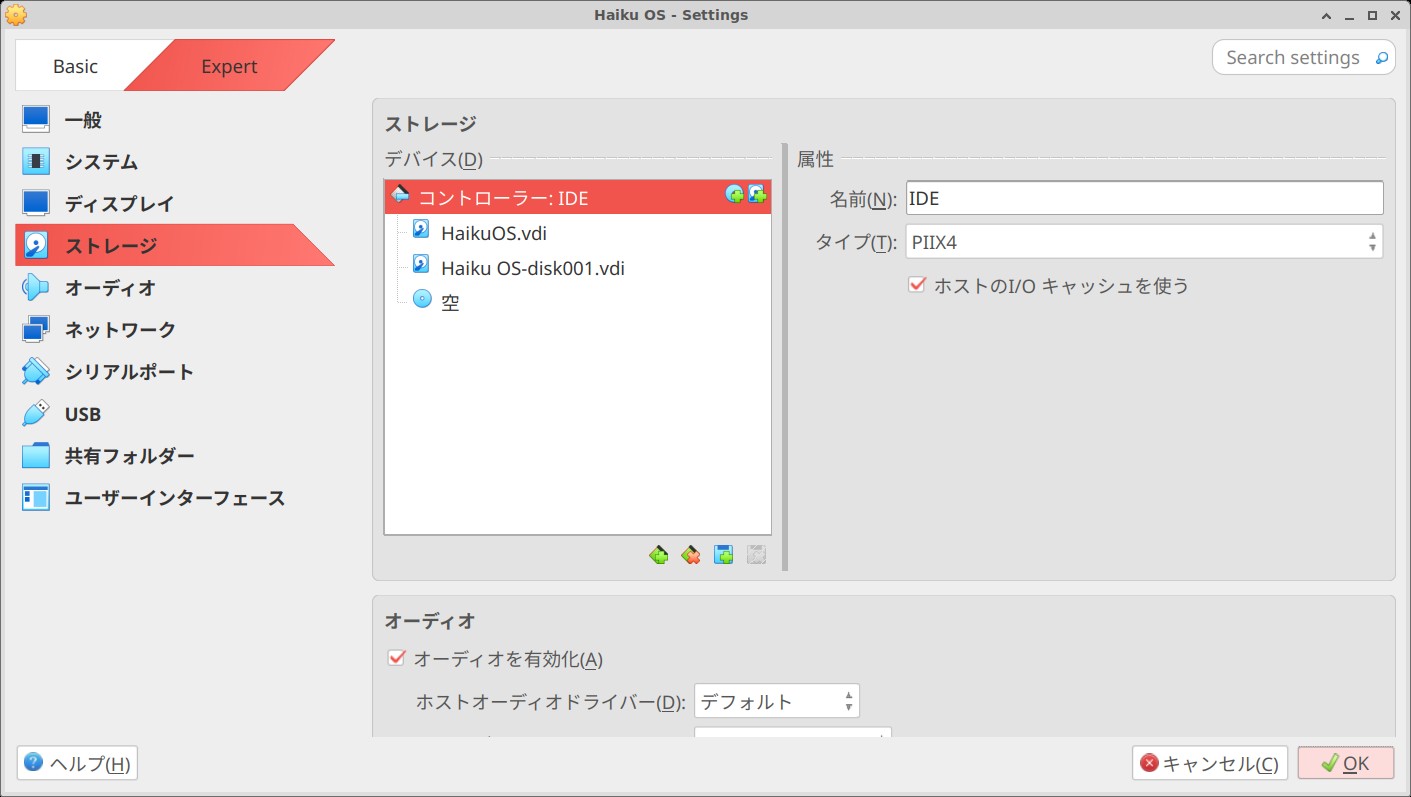Click the 名前 field containing IDE
1411x797 pixels.
tap(1144, 198)
